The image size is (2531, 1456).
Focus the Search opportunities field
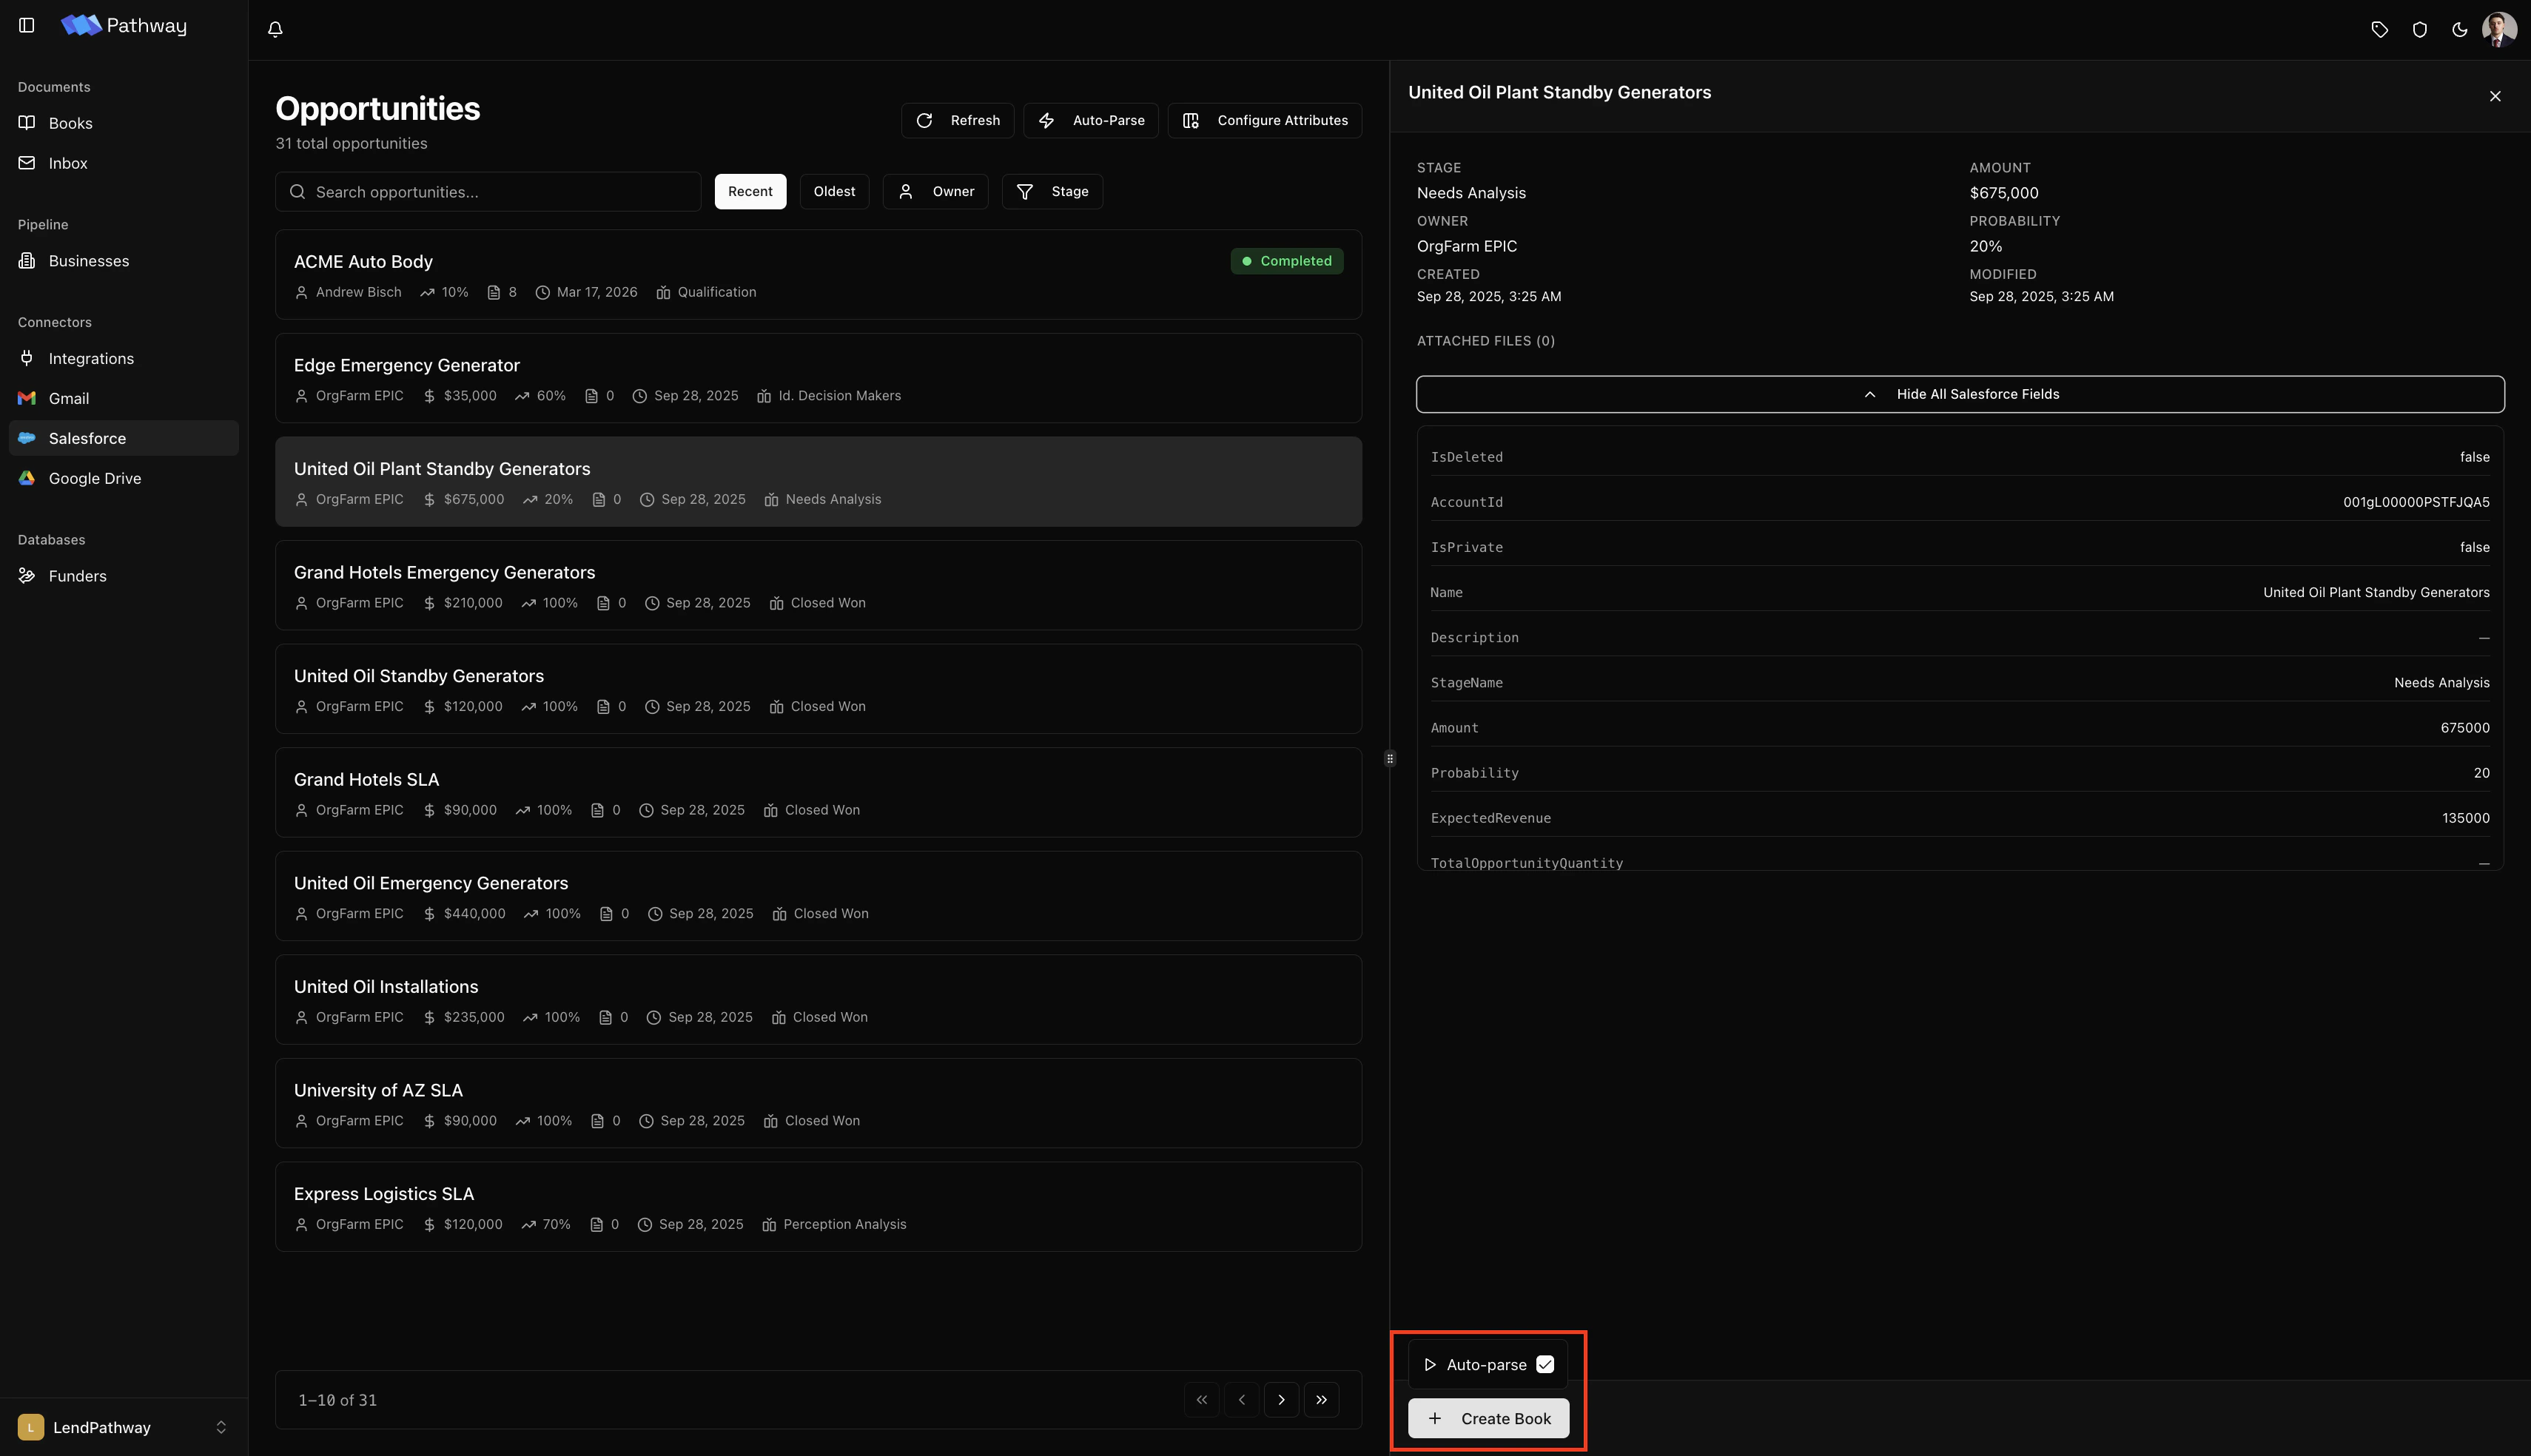pyautogui.click(x=488, y=192)
